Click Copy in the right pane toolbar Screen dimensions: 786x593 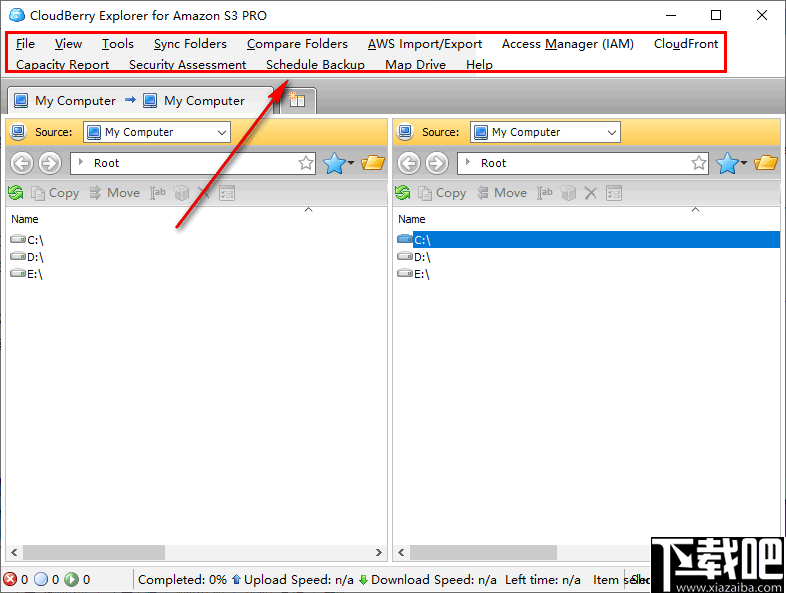point(442,193)
